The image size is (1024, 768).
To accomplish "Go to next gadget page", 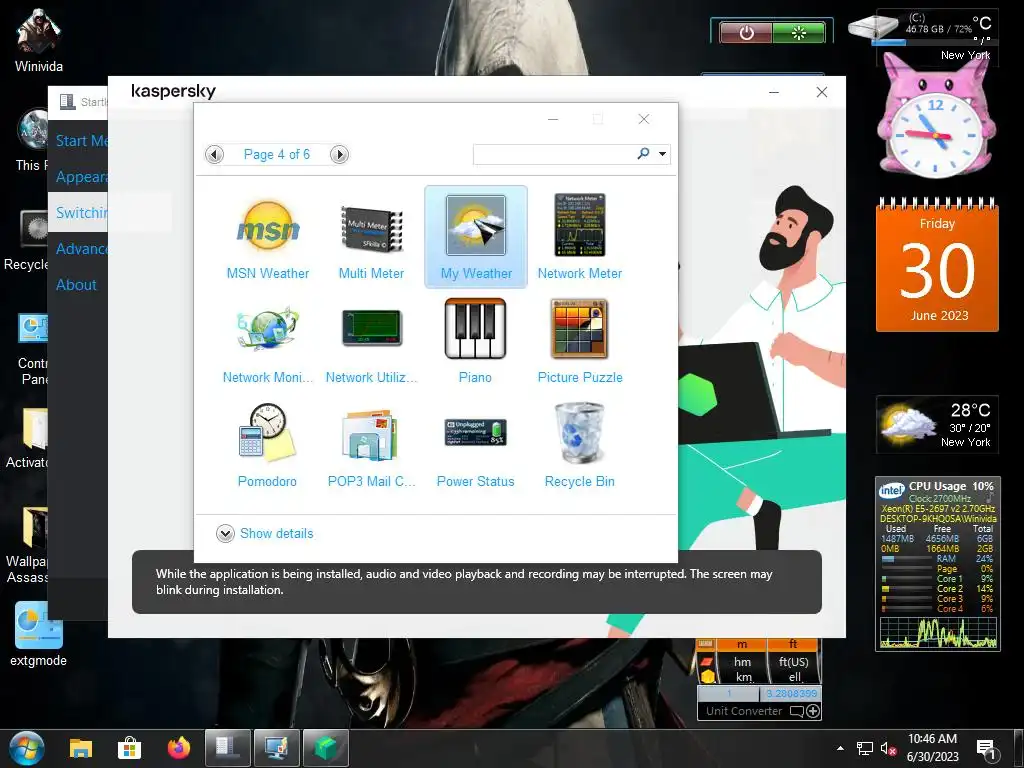I will pos(339,155).
